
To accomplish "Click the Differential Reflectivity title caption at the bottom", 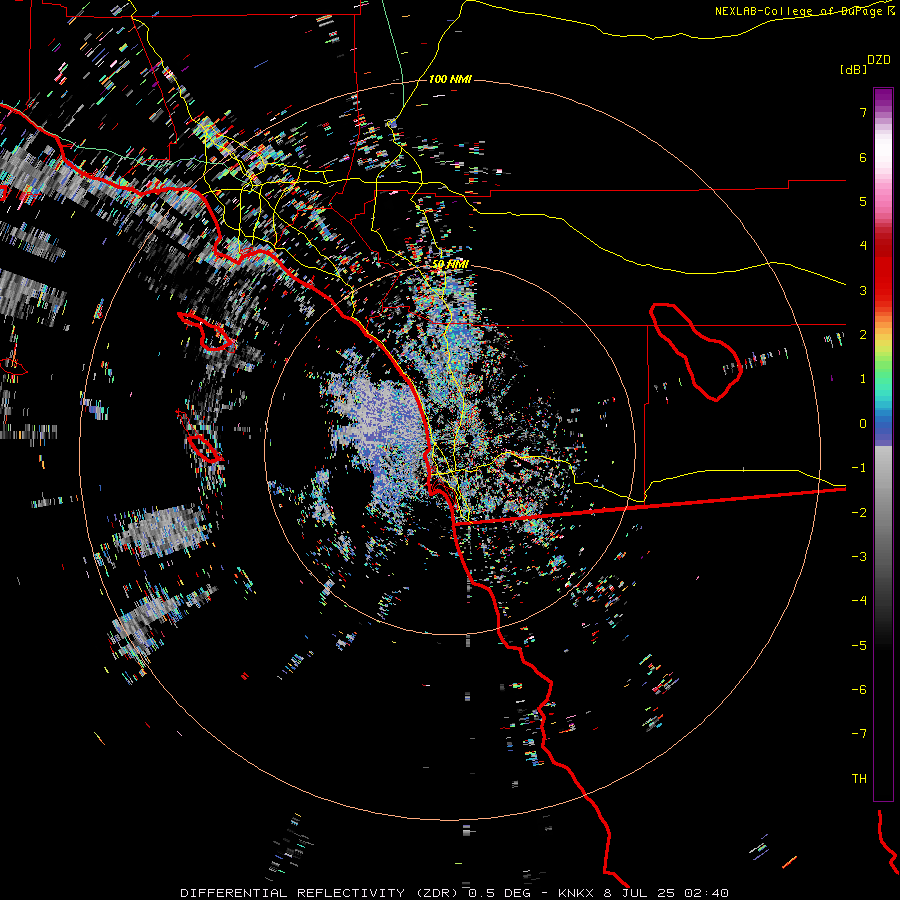I will click(x=455, y=893).
